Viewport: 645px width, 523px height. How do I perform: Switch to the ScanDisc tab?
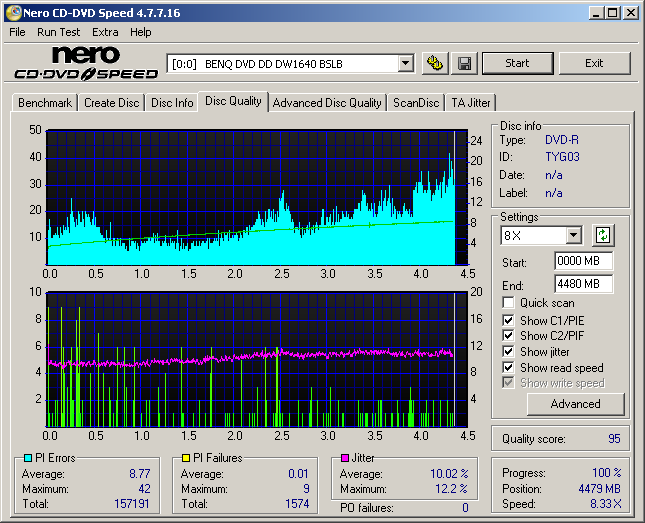click(x=416, y=103)
